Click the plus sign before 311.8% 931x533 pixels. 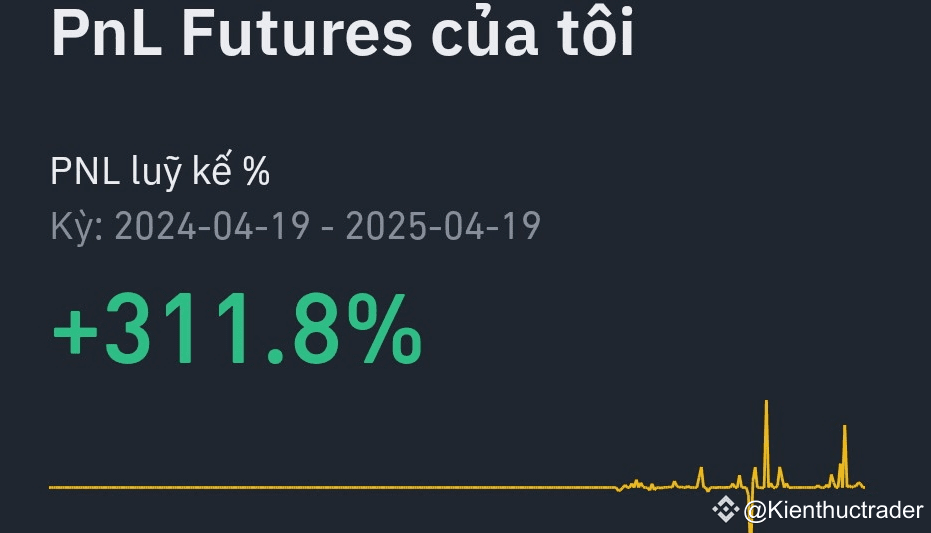click(x=75, y=332)
